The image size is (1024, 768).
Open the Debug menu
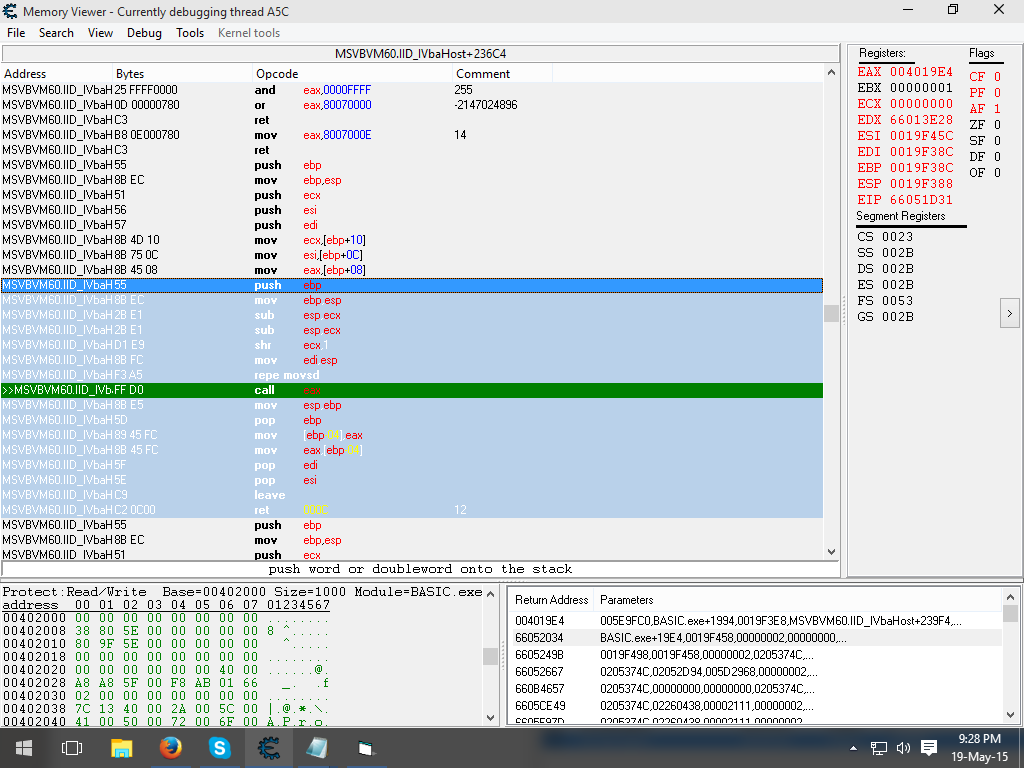pos(144,33)
